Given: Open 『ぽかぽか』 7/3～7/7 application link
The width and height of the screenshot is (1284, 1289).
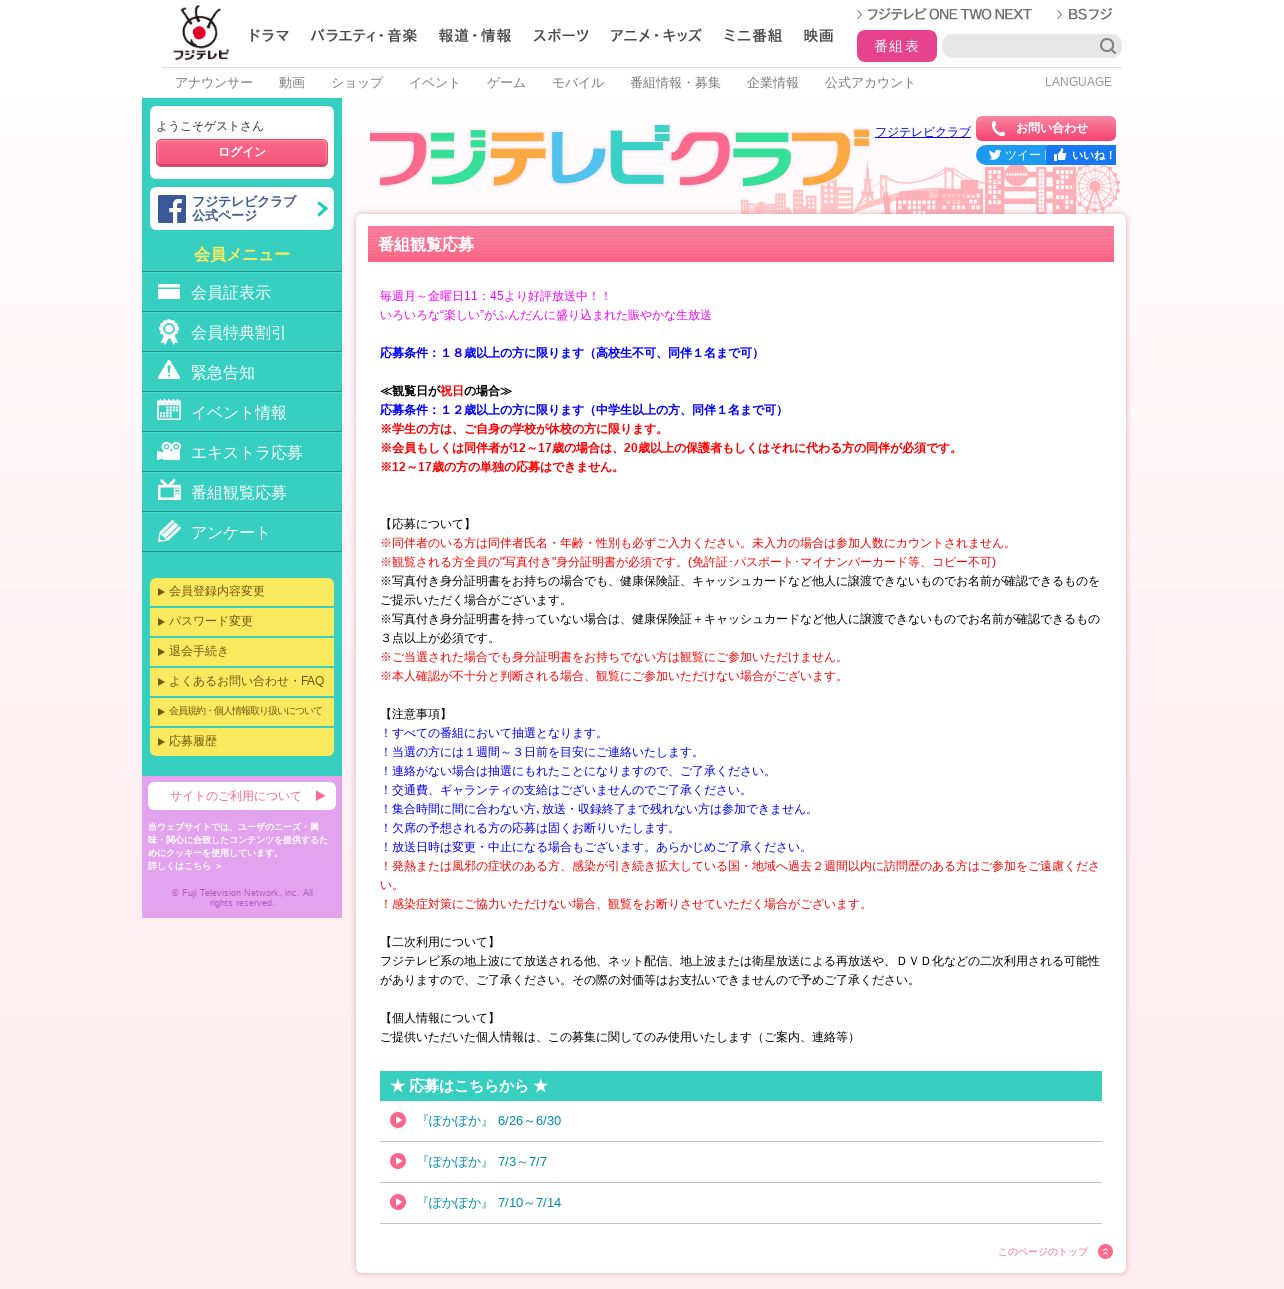Looking at the screenshot, I should pyautogui.click(x=482, y=1162).
